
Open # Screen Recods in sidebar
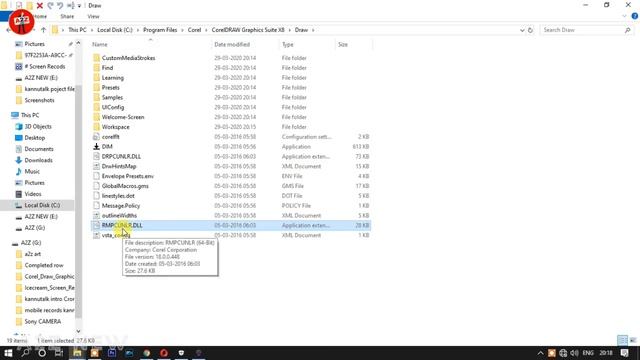44,66
